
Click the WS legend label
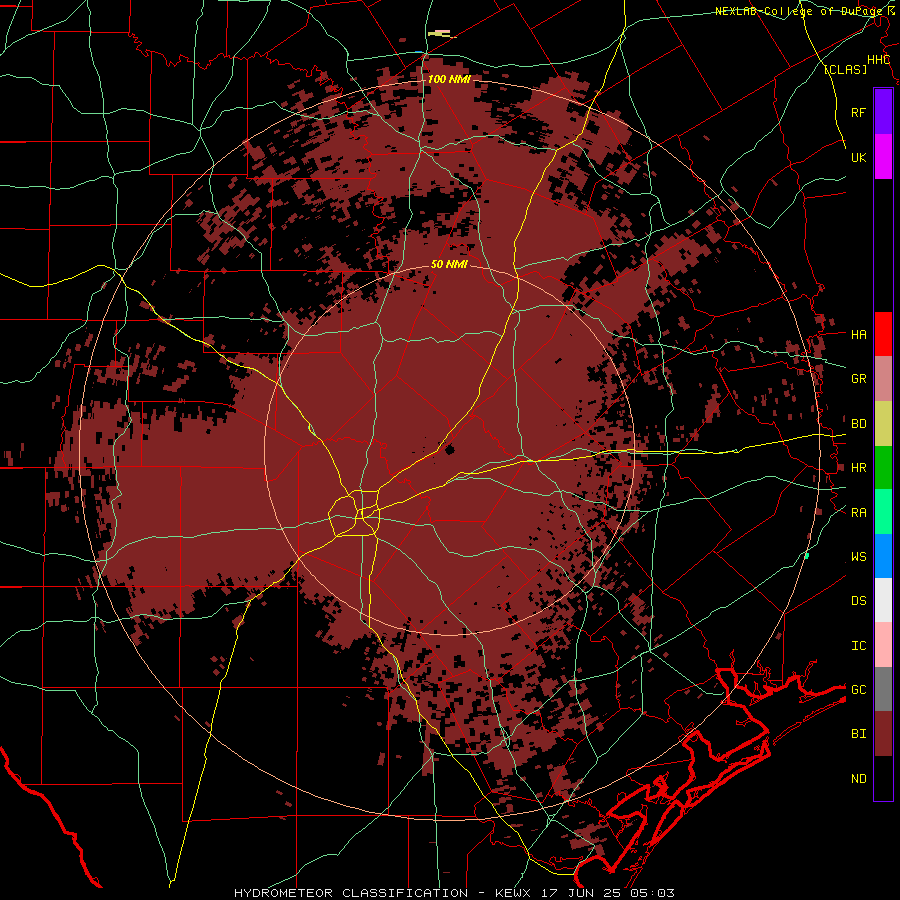click(x=859, y=557)
